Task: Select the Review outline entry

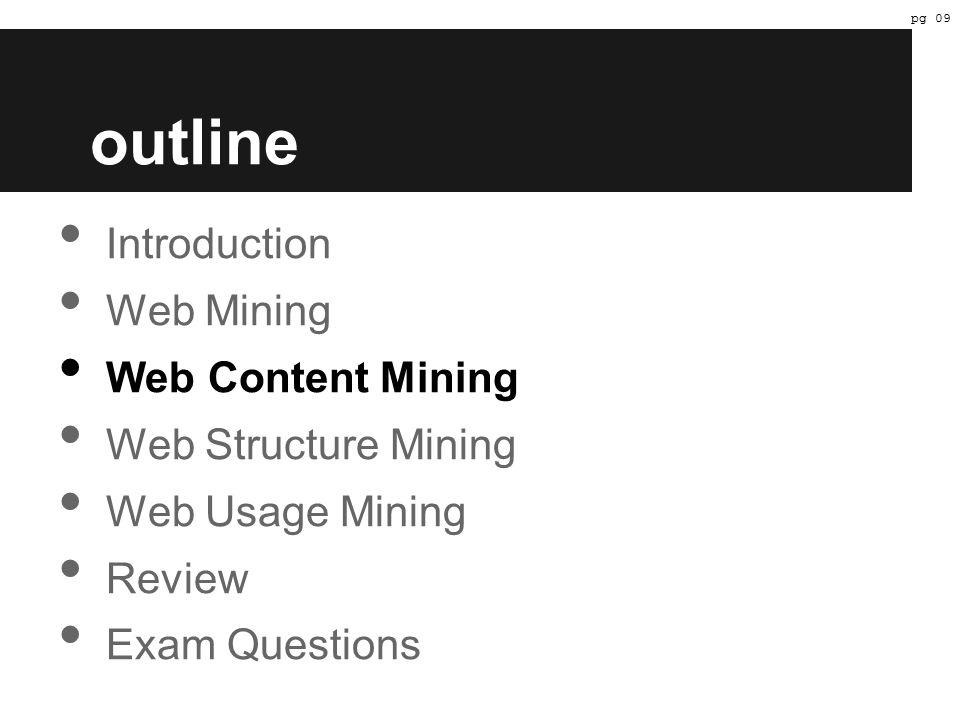Action: (177, 578)
